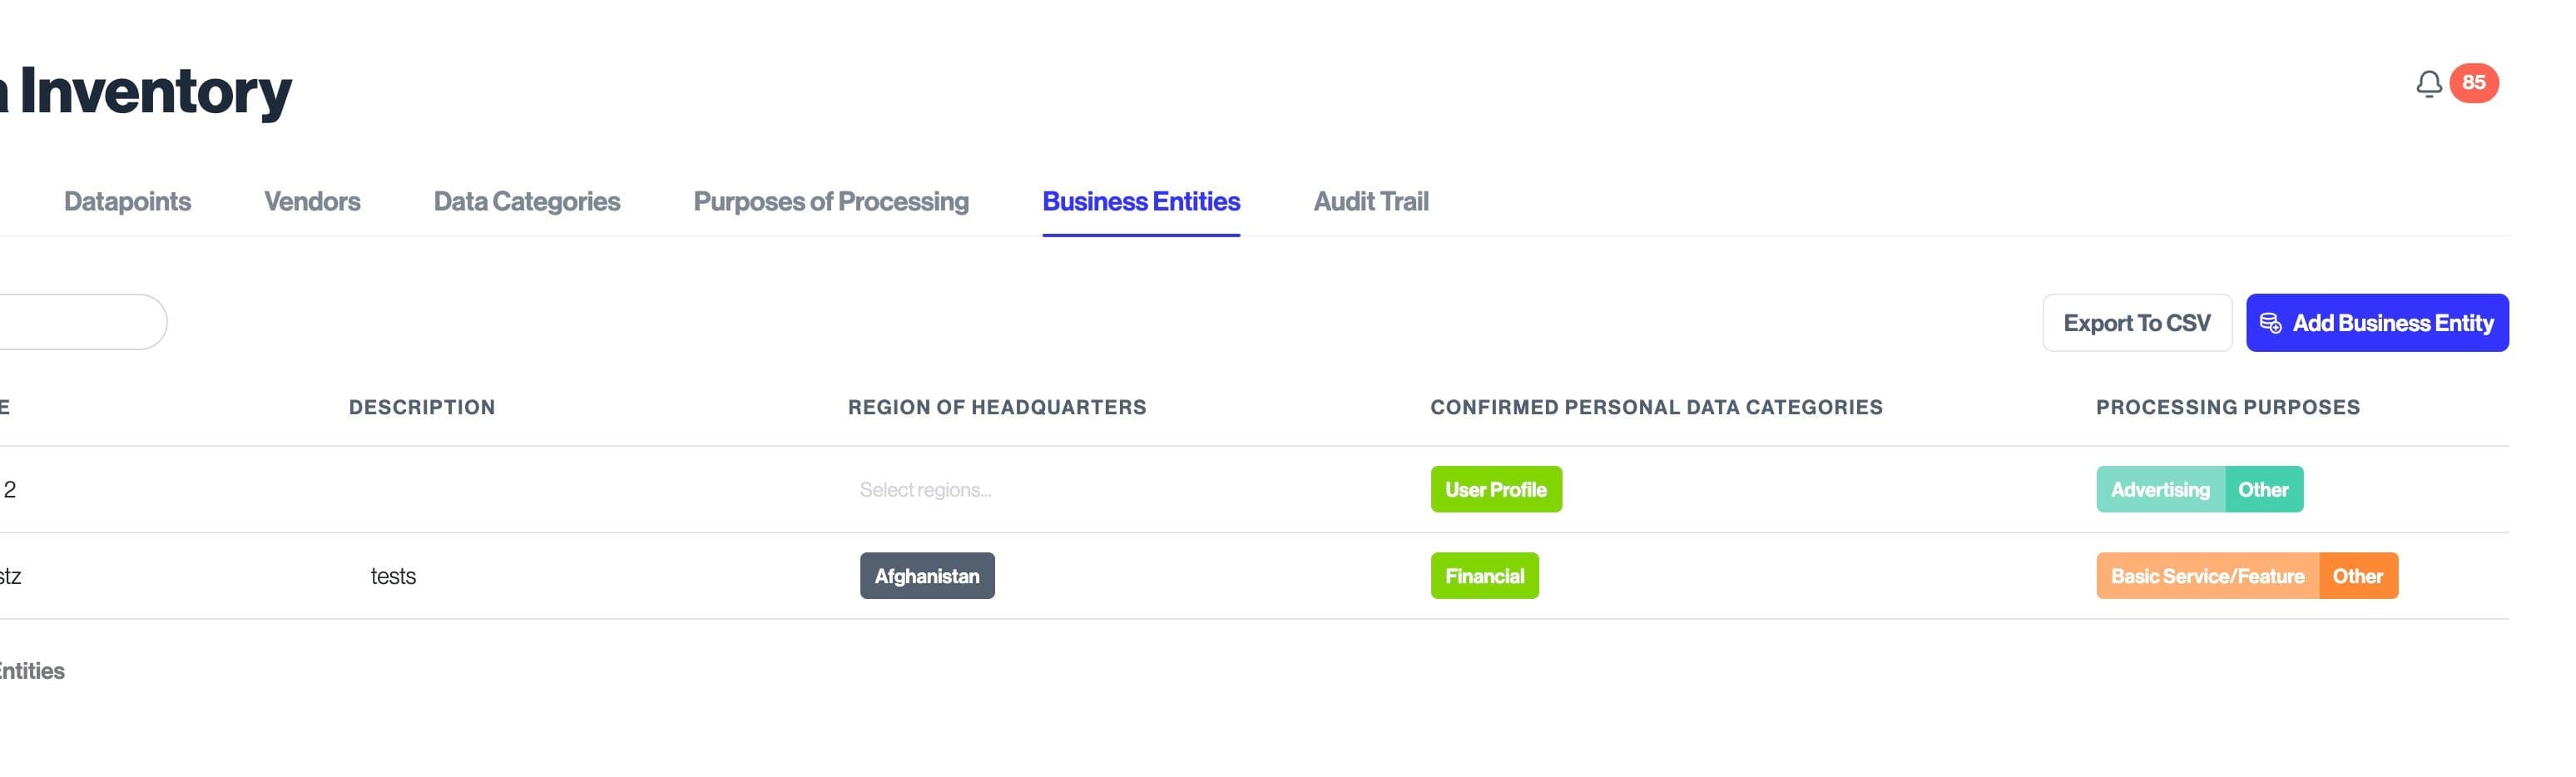Click the notification bell icon

point(2428,84)
